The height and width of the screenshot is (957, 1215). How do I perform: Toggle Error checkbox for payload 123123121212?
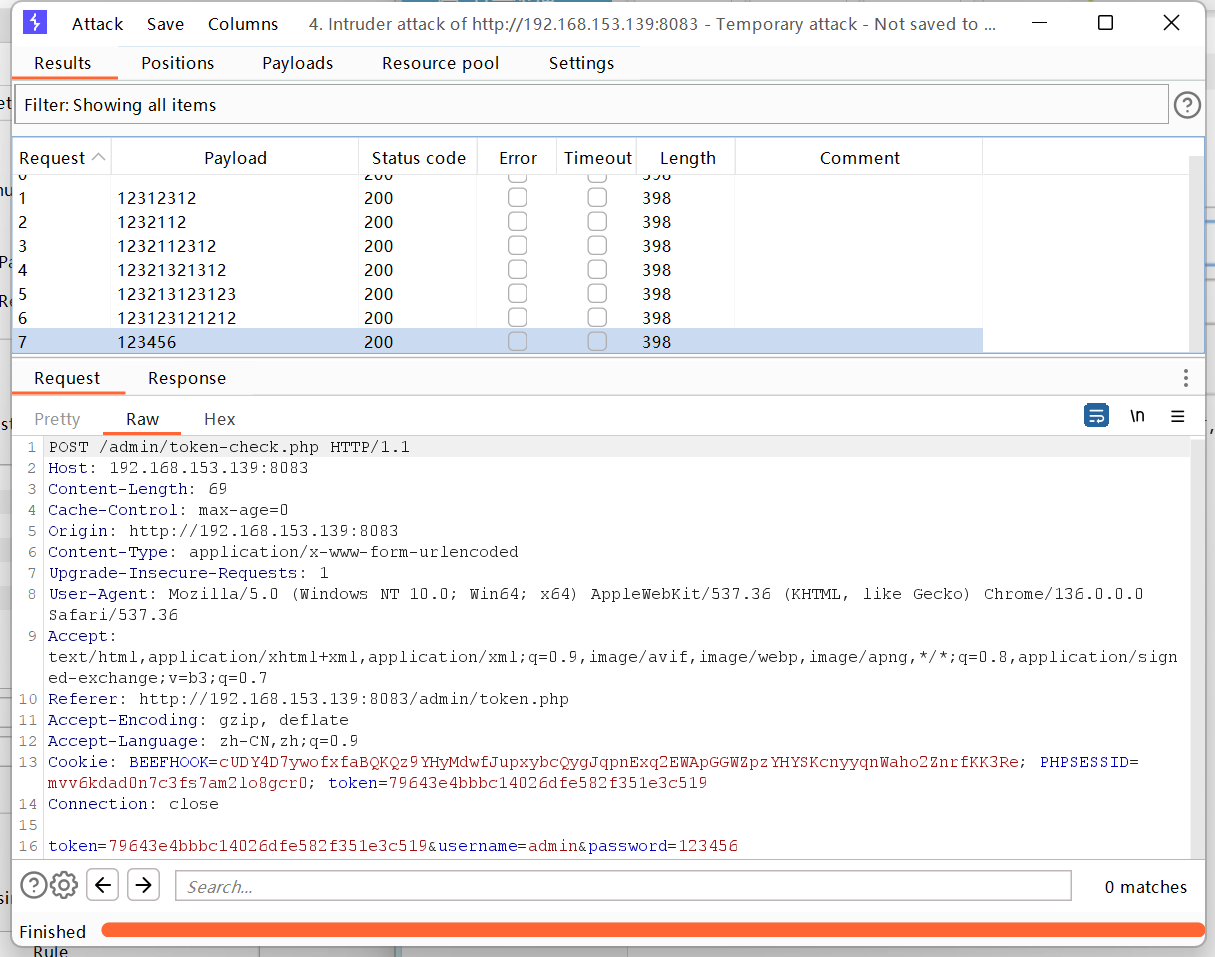[x=517, y=318]
